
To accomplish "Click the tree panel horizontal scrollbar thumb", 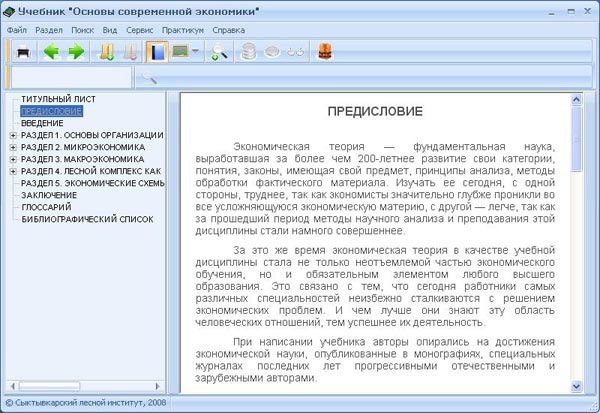I will pyautogui.click(x=49, y=386).
